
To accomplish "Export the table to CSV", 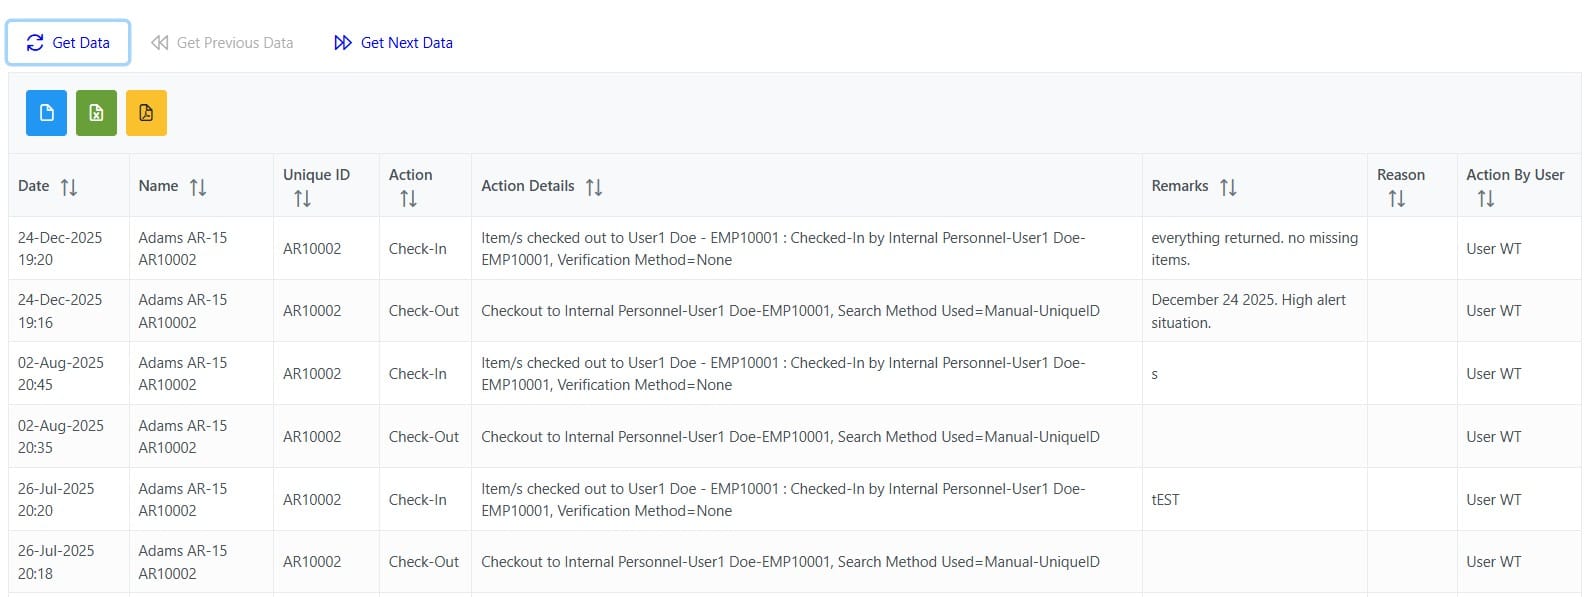I will [45, 112].
